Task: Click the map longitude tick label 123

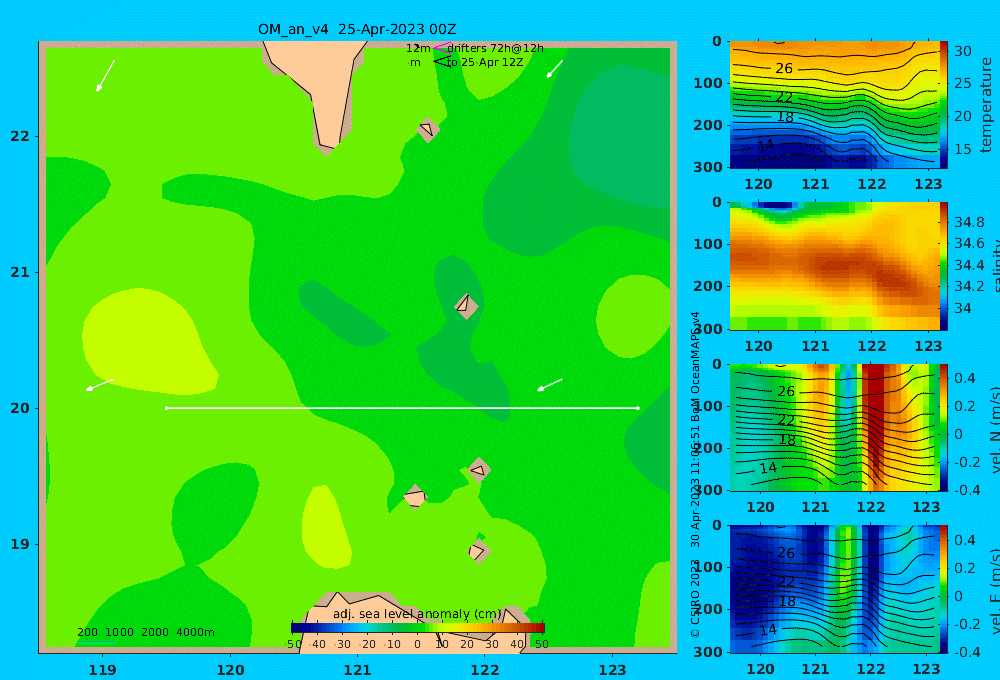Action: coord(613,670)
